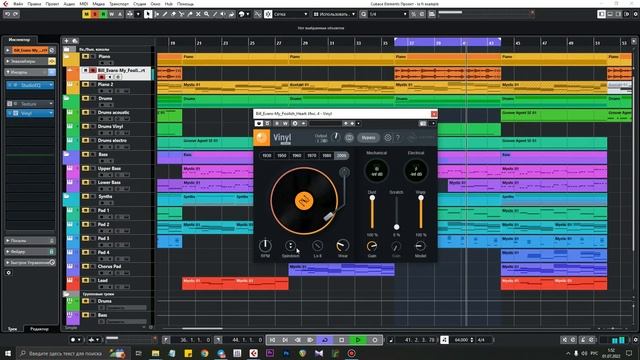Open the StudioEQ insert slot dropdown
The width and height of the screenshot is (640, 360).
(51, 85)
